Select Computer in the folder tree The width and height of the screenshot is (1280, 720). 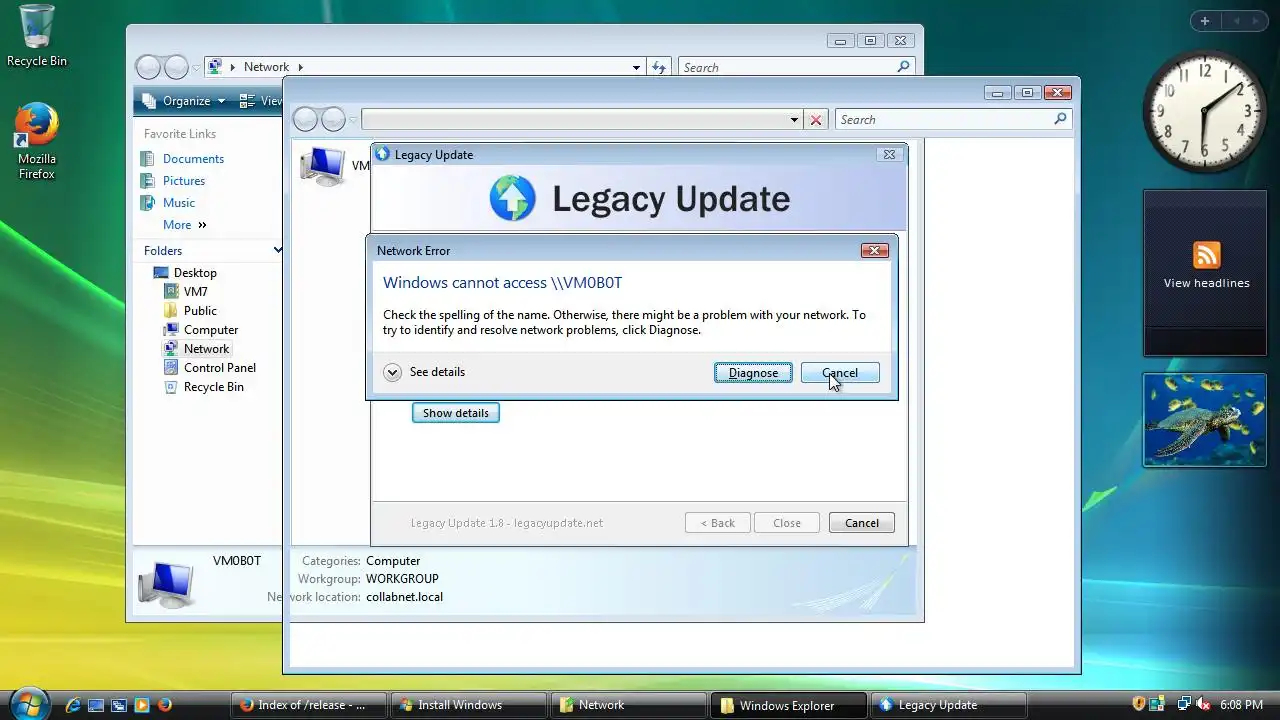211,330
